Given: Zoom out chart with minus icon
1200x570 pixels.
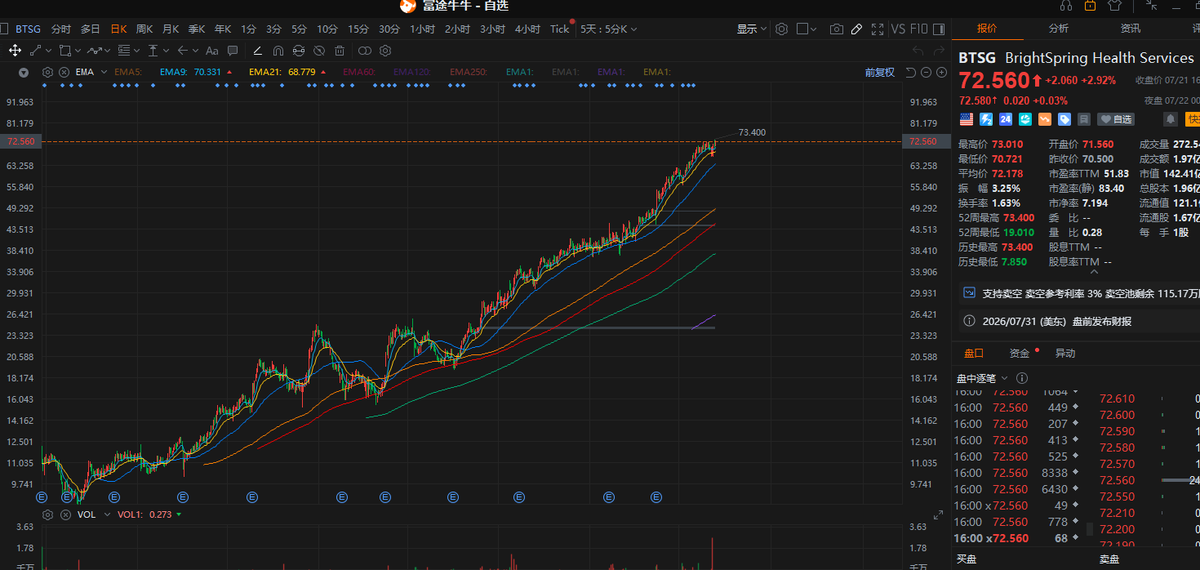Looking at the screenshot, I should click(925, 72).
